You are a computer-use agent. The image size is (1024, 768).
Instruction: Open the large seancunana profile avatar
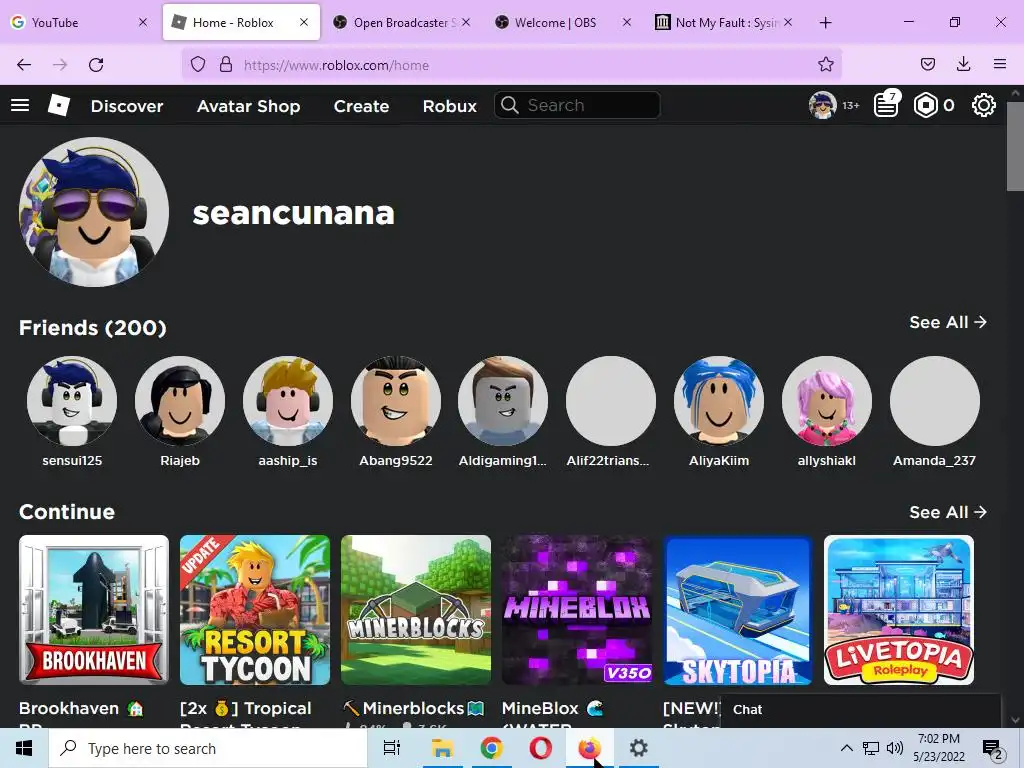pos(94,212)
